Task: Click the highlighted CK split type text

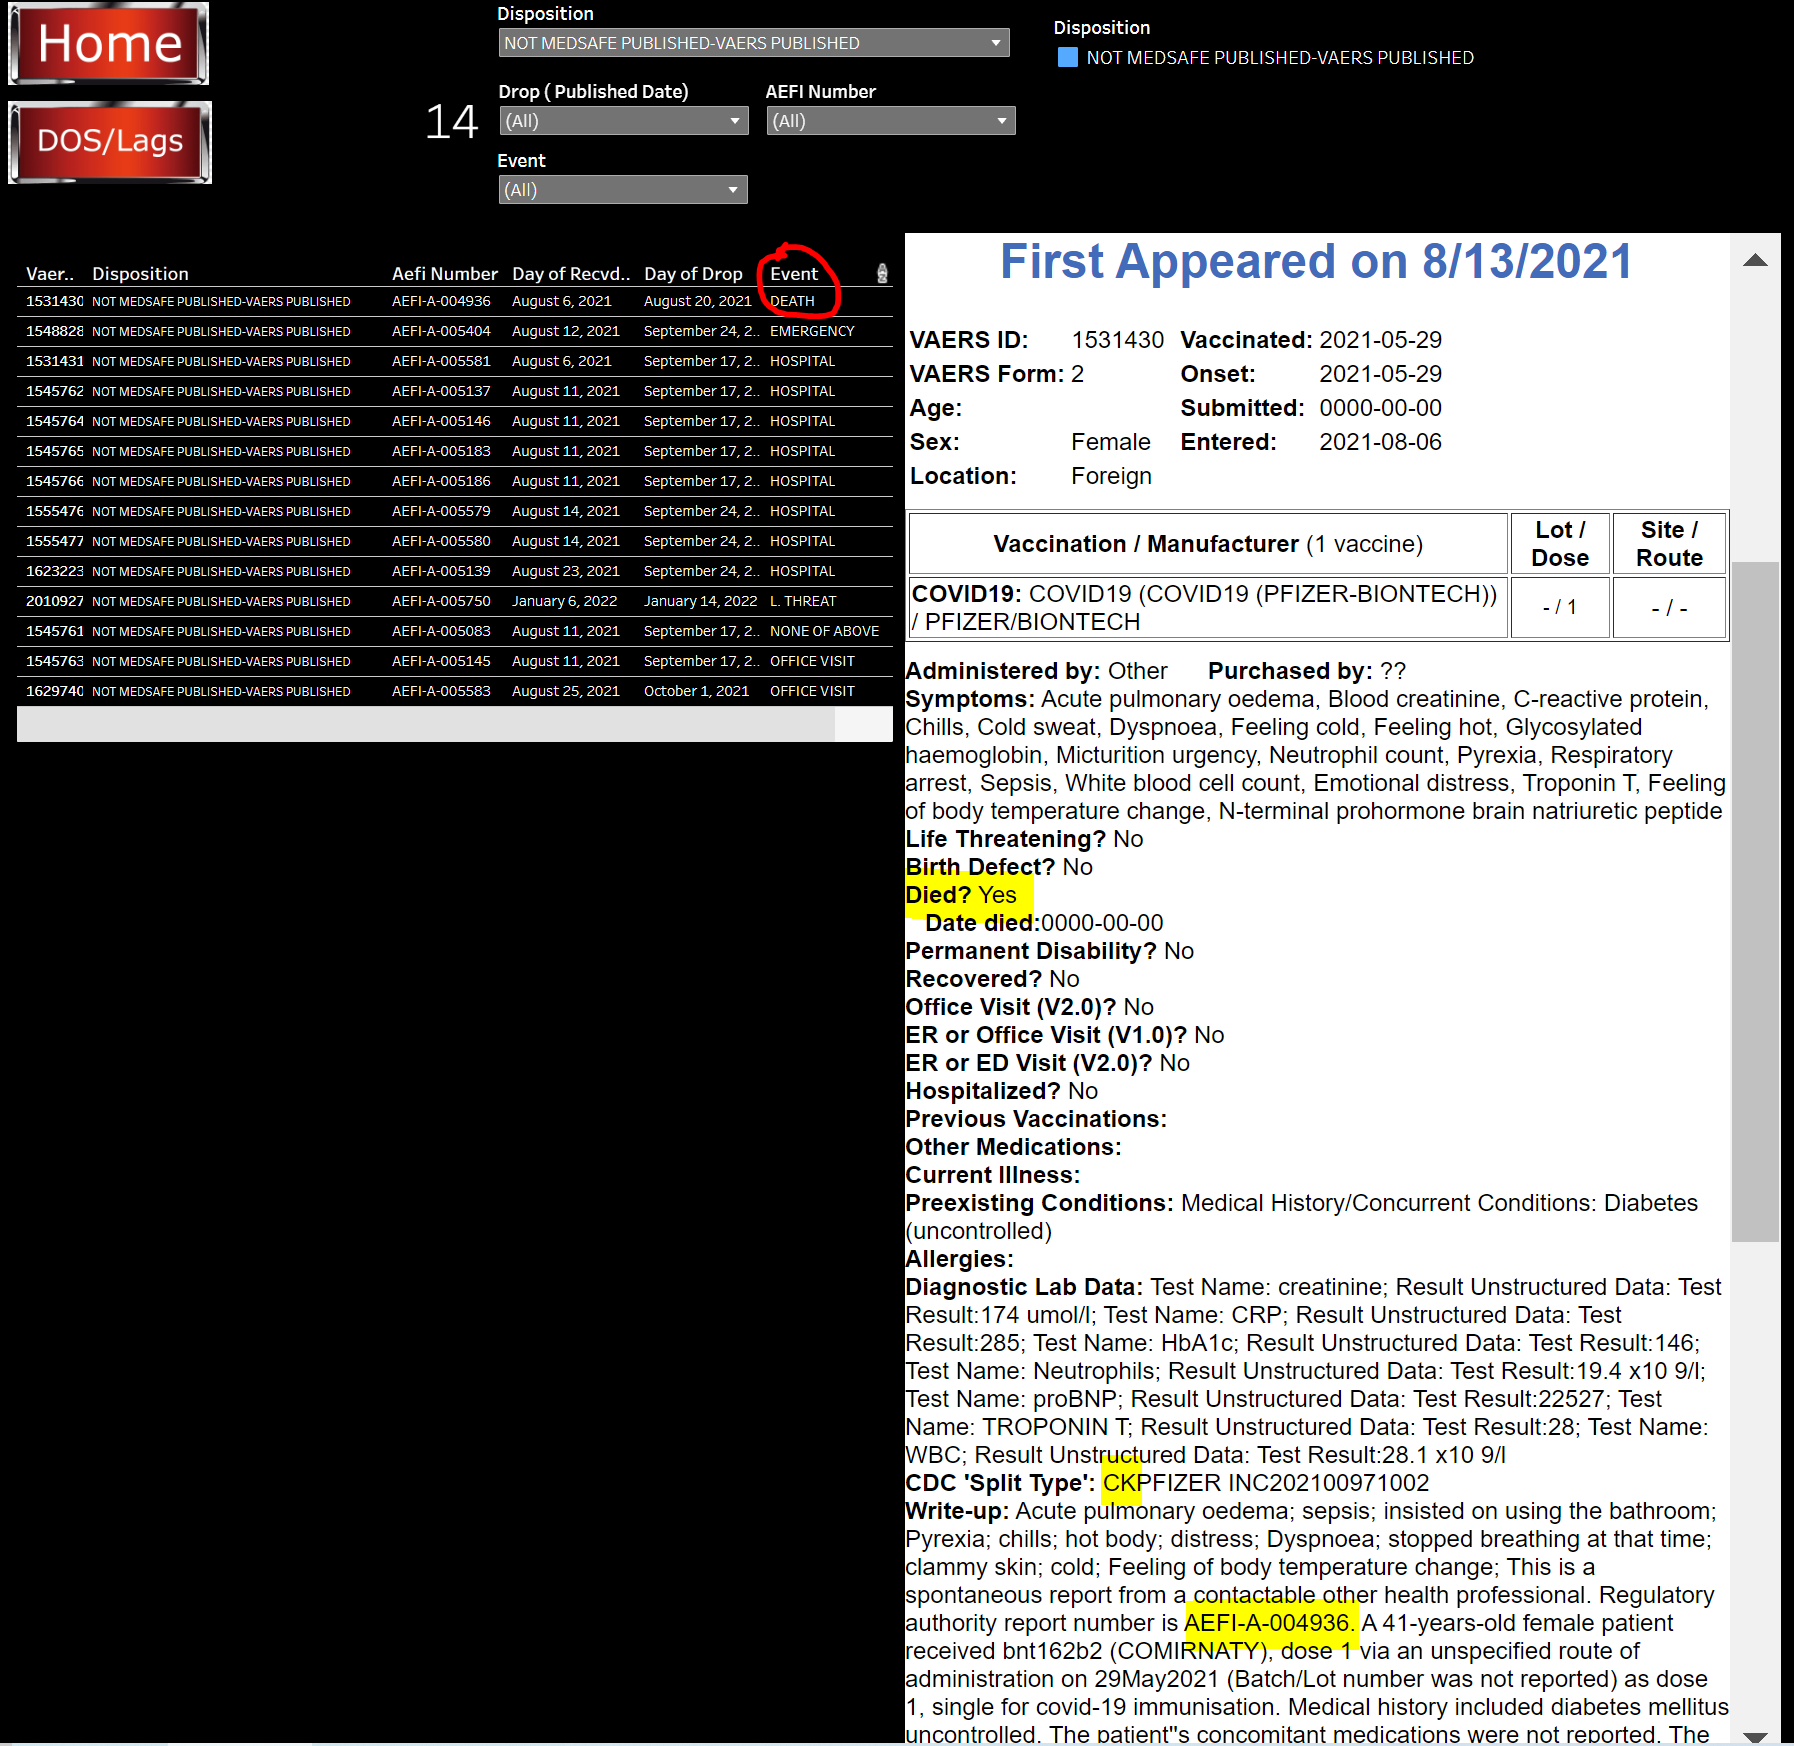Action: point(1121,1483)
